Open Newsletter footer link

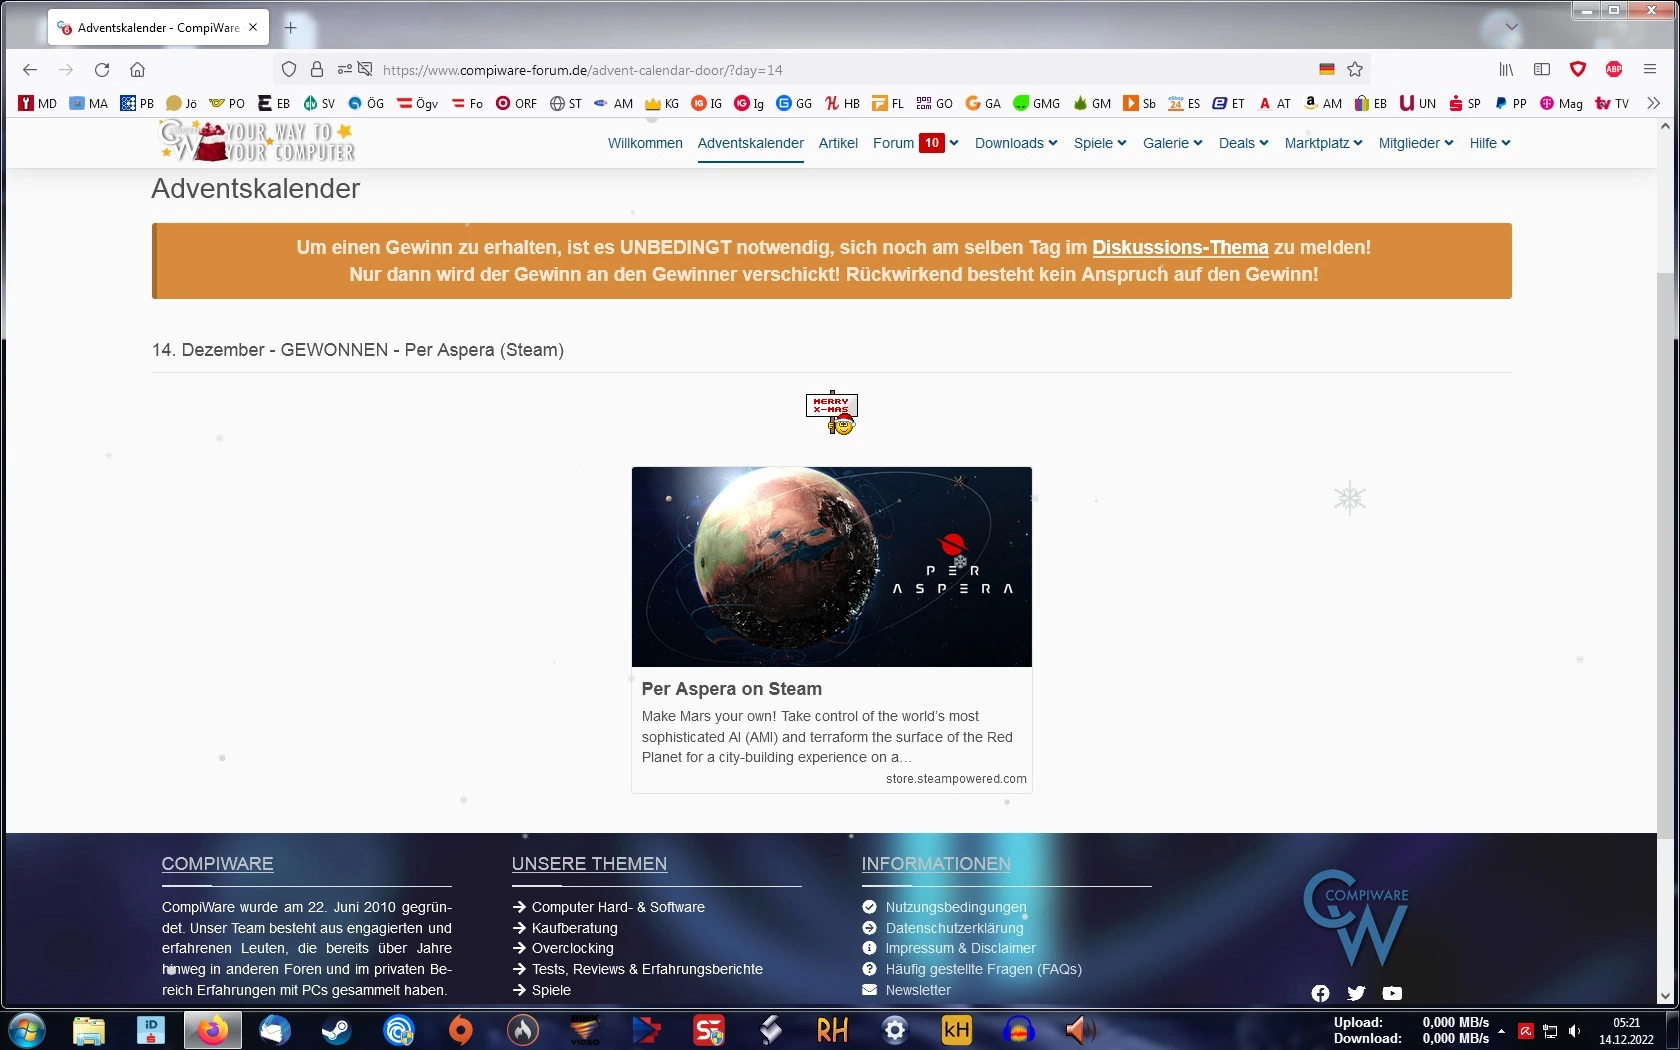918,990
